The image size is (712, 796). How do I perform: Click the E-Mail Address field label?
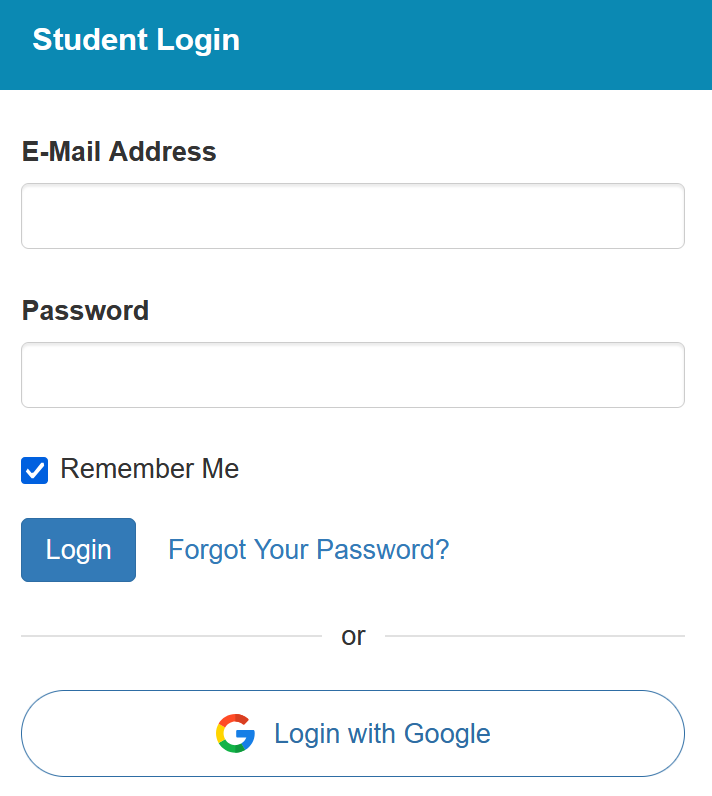click(x=119, y=151)
